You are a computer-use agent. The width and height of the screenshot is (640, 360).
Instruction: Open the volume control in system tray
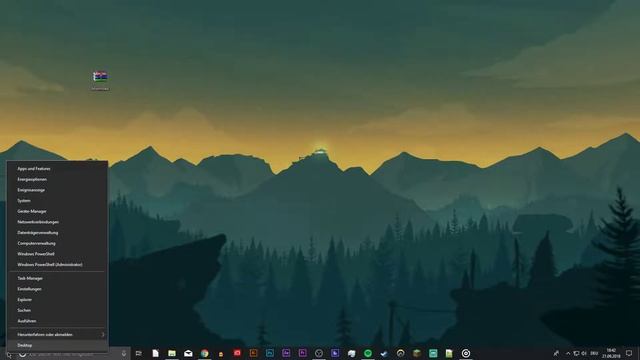pyautogui.click(x=584, y=353)
